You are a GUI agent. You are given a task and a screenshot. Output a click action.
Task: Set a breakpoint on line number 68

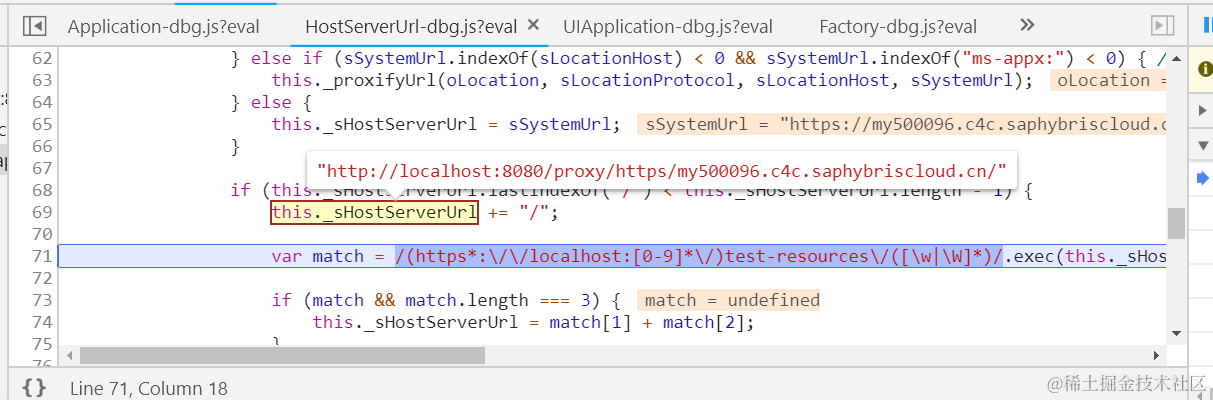click(x=41, y=190)
